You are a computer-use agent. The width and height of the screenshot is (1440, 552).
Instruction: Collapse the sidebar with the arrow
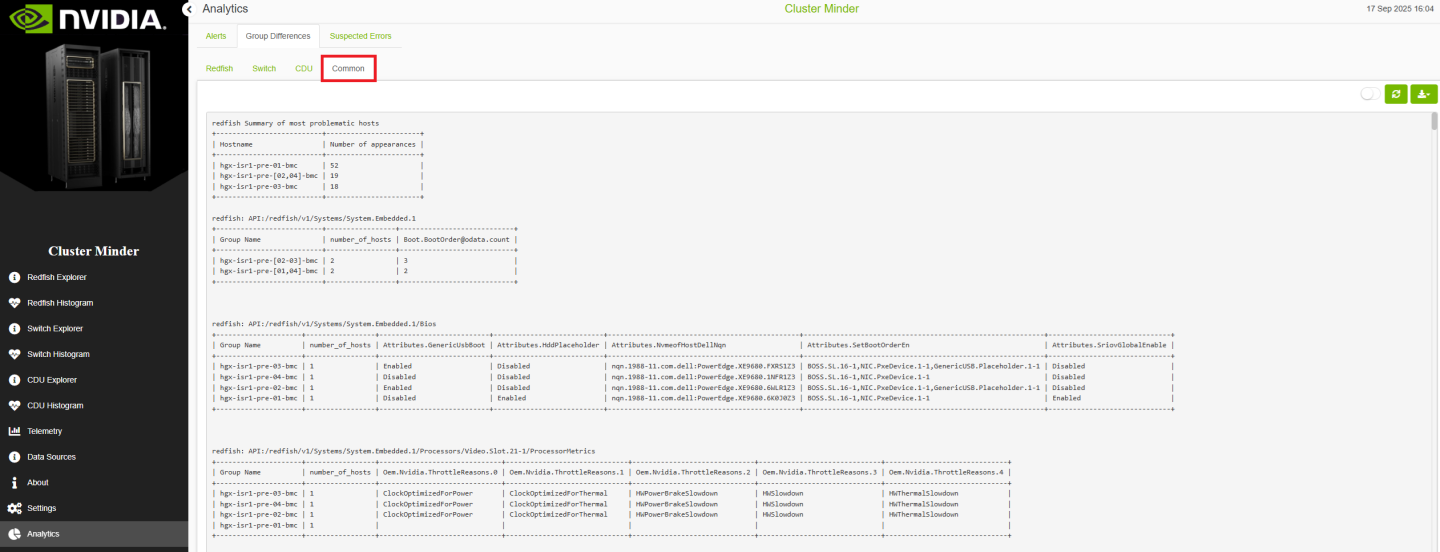pyautogui.click(x=189, y=9)
